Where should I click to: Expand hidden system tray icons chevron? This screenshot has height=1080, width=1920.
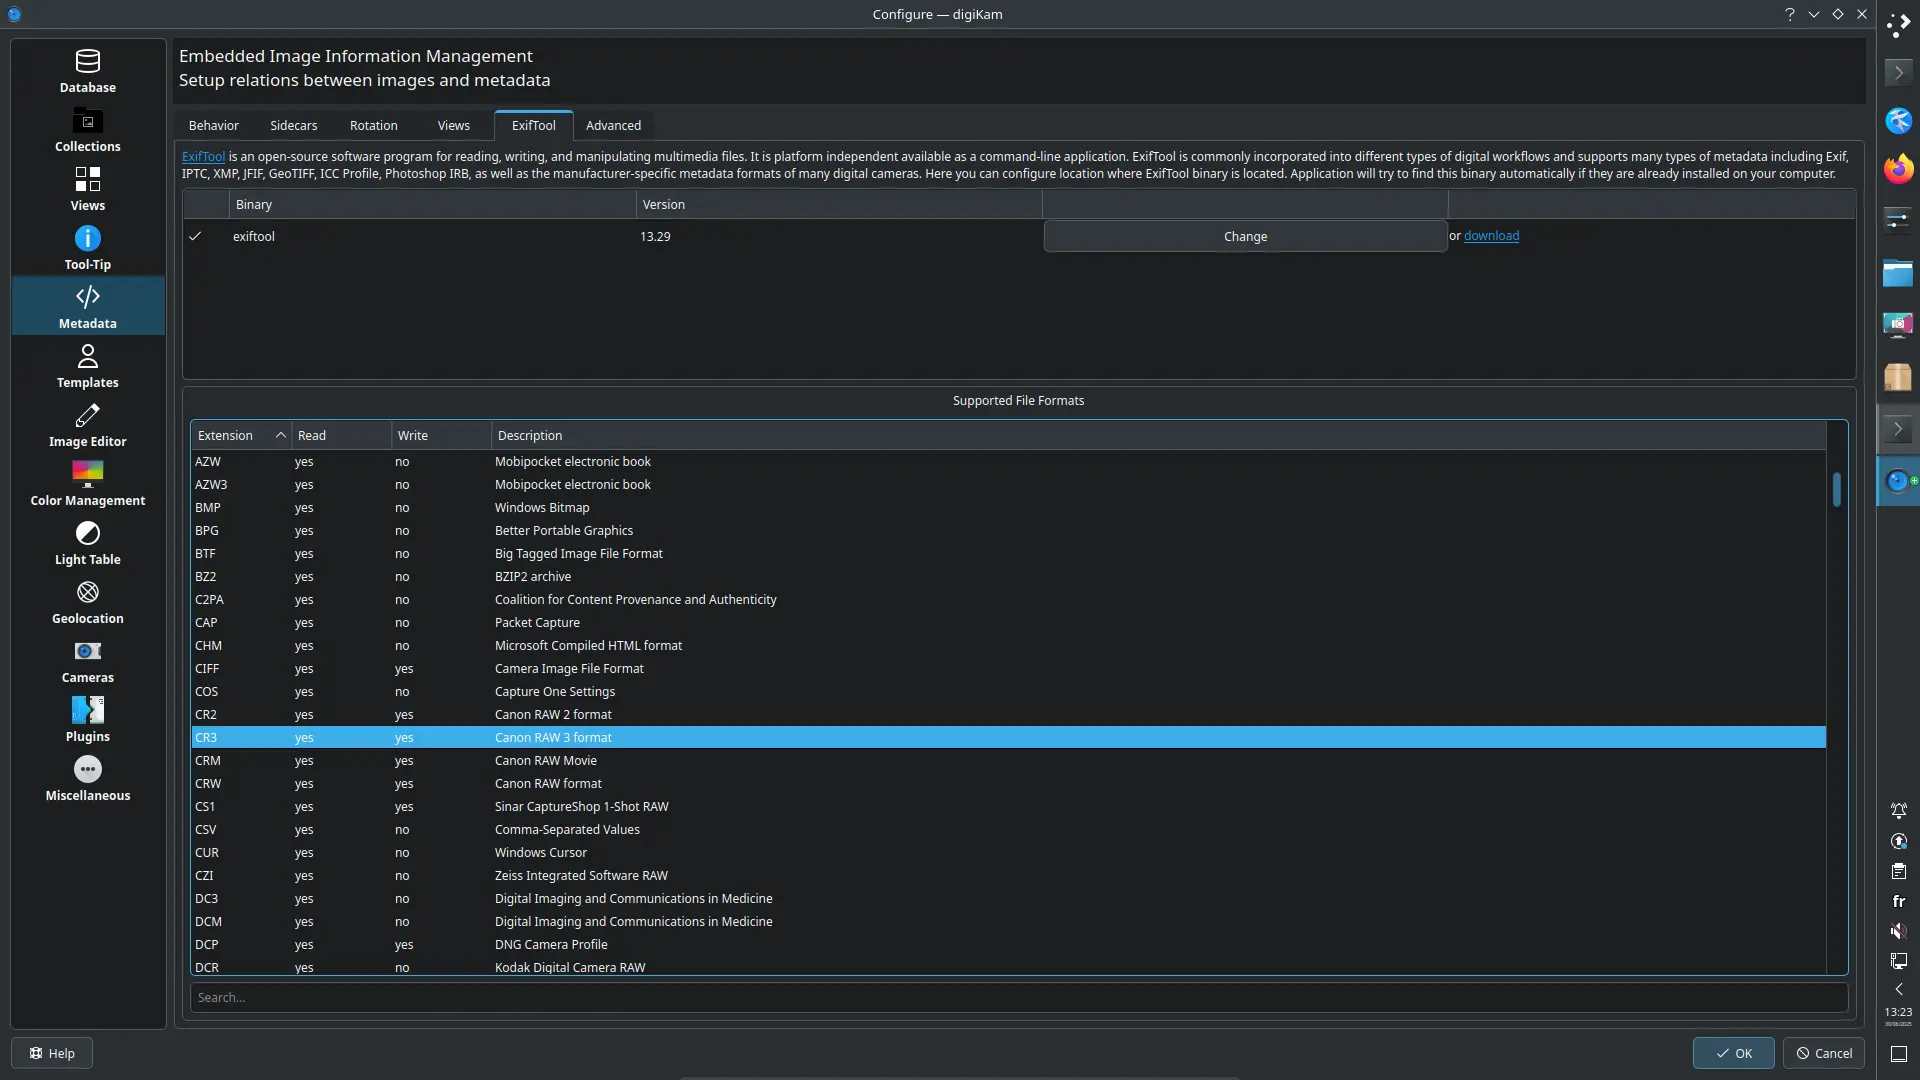[x=1899, y=988]
